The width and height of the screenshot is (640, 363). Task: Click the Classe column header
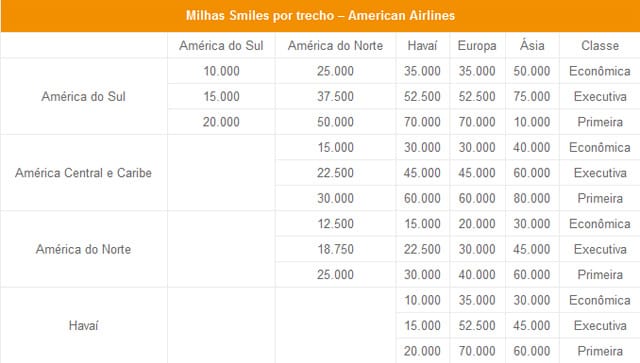click(x=600, y=45)
